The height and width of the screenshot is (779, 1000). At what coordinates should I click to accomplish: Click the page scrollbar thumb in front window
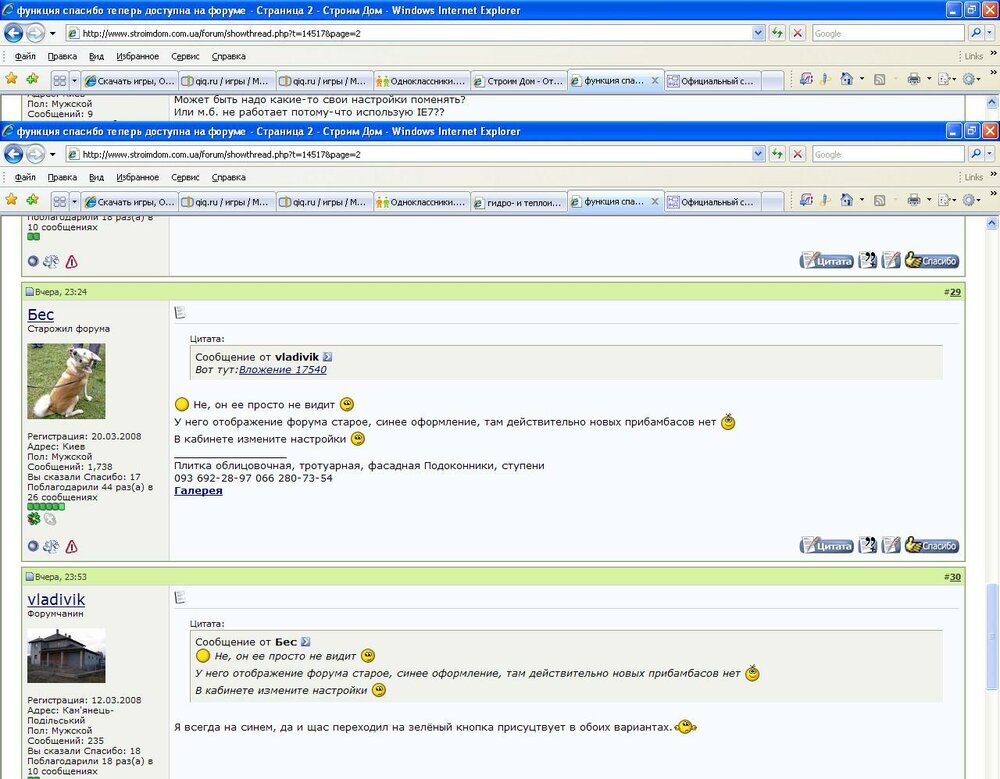pyautogui.click(x=992, y=636)
